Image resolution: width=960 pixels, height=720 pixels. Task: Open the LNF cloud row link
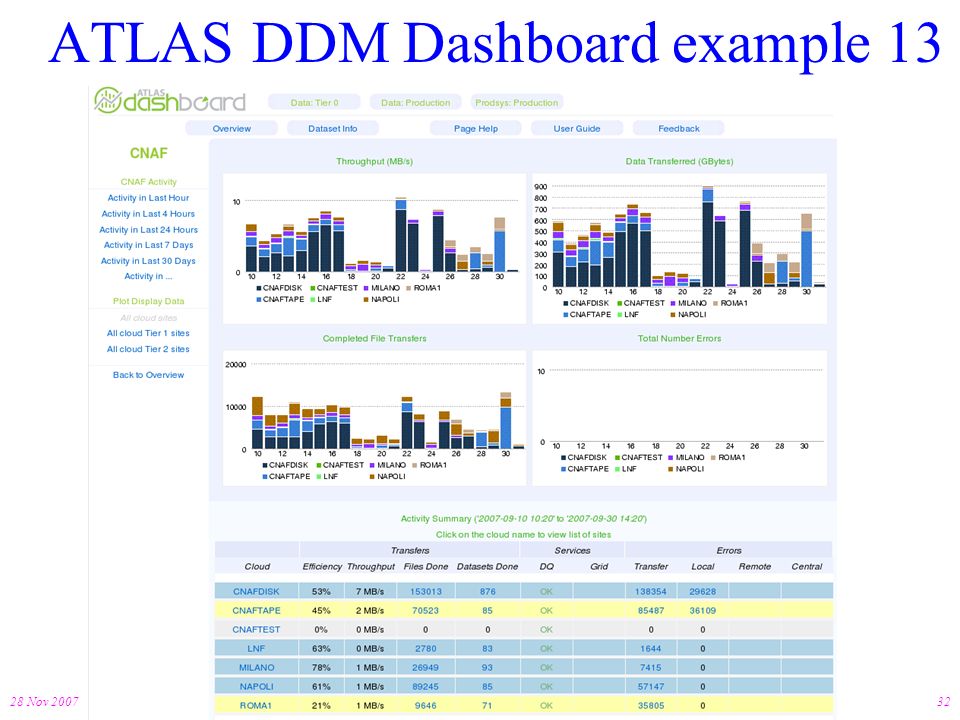coord(256,648)
